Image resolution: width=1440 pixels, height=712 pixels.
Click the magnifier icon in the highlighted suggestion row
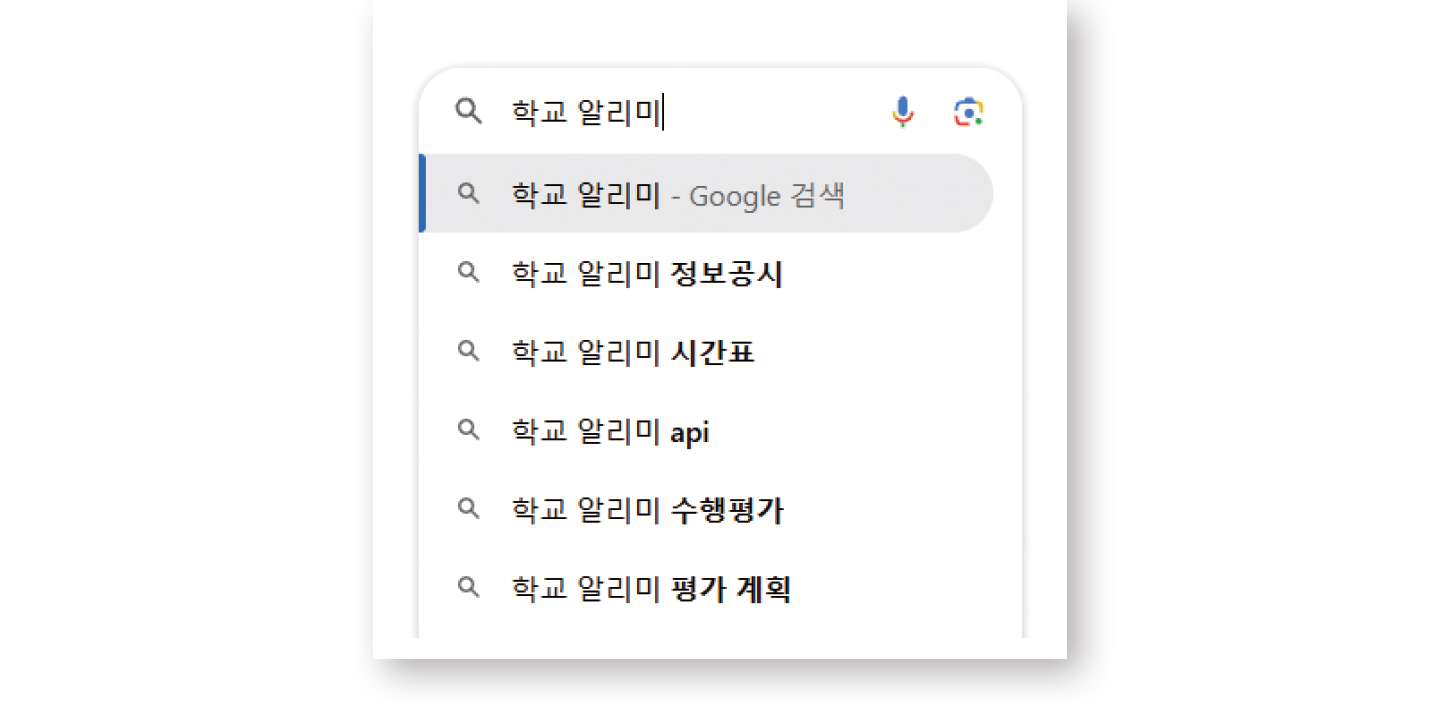[468, 194]
